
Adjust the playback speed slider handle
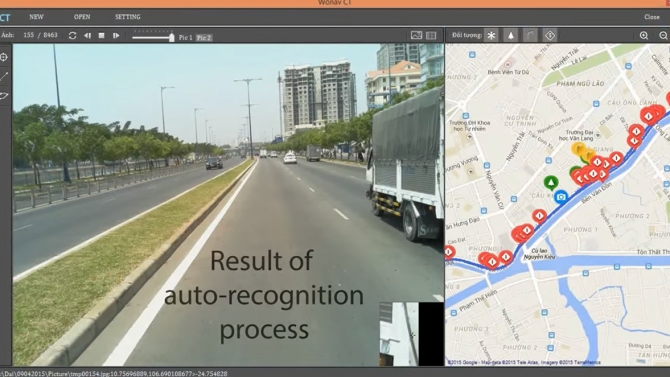tap(171, 37)
